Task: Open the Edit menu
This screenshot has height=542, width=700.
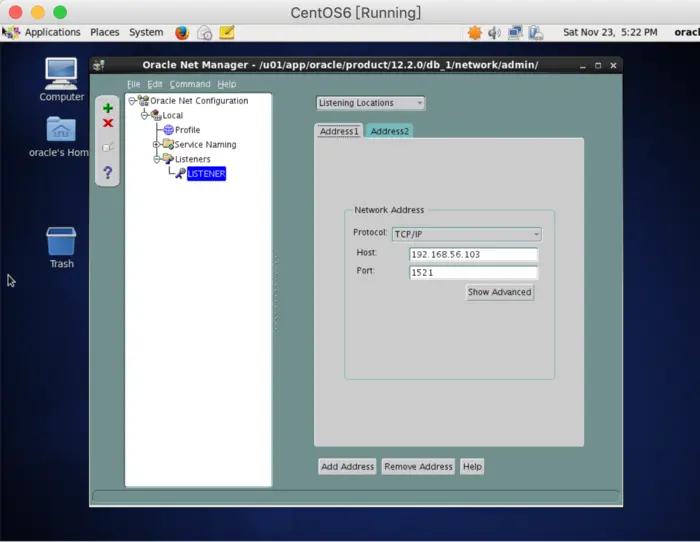Action: [x=155, y=84]
